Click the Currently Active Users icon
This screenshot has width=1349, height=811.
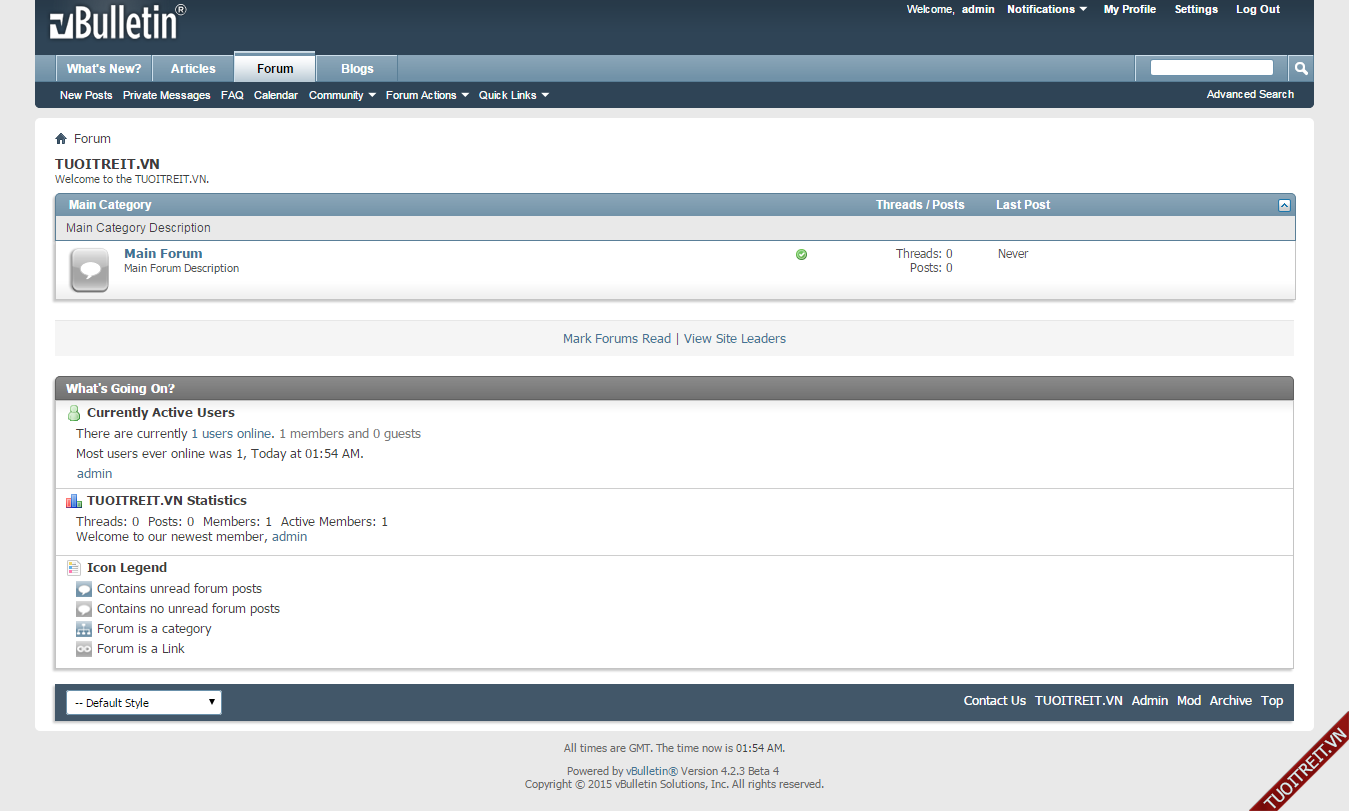click(73, 413)
